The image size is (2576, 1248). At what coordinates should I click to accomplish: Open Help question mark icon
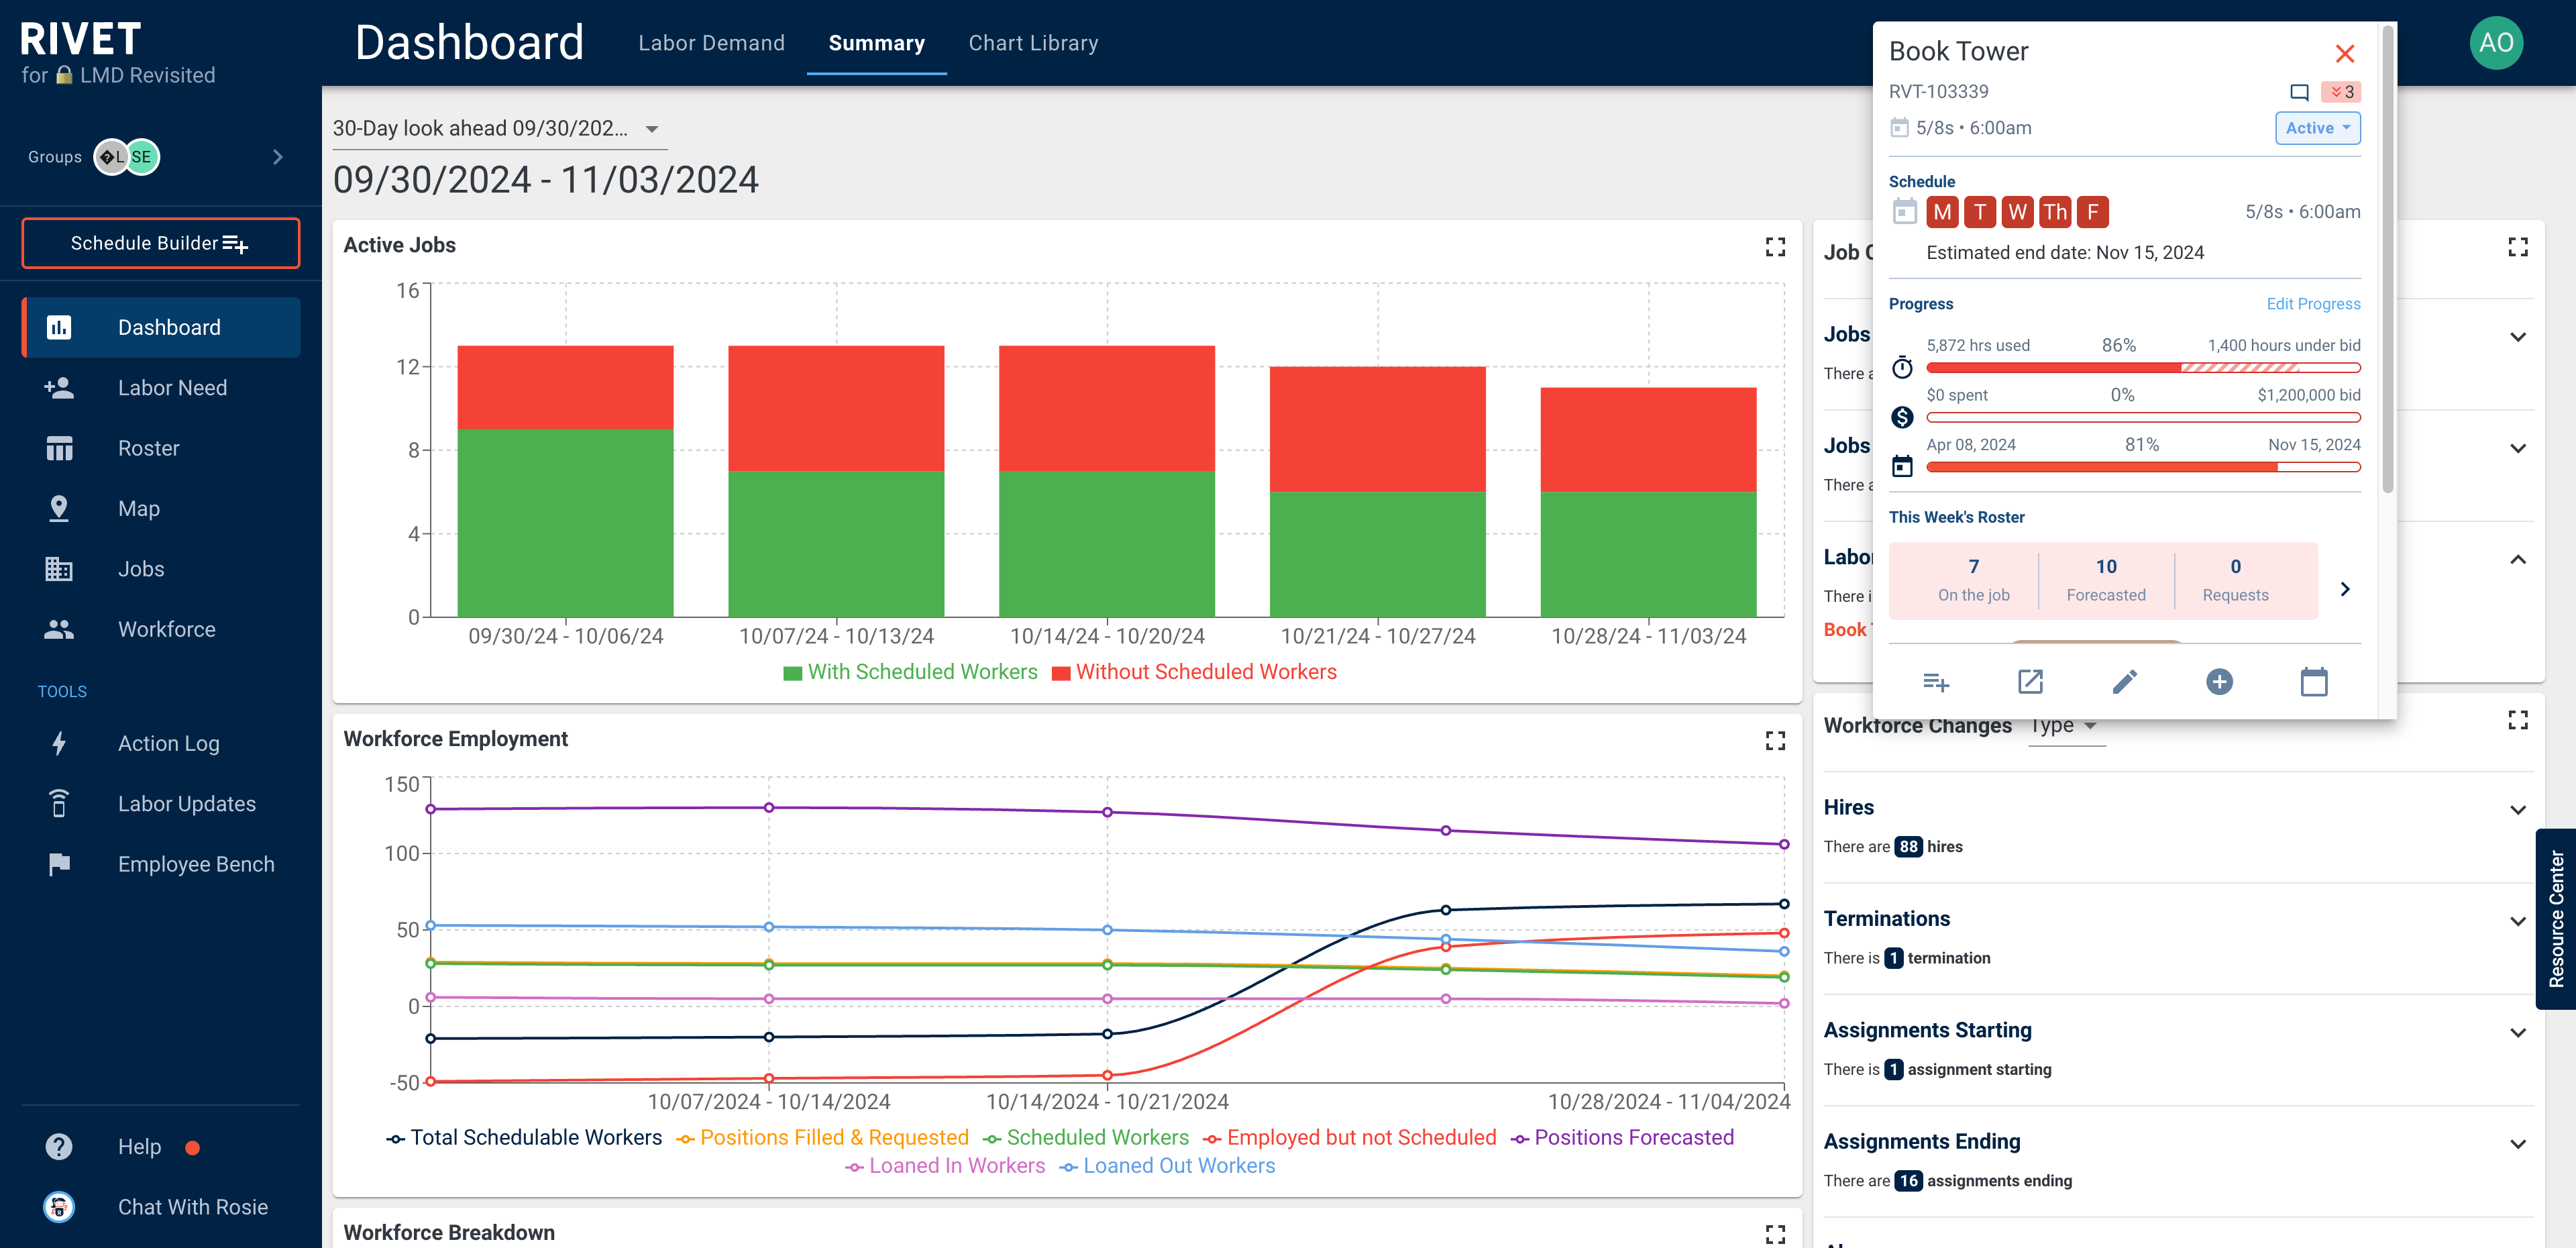click(59, 1146)
